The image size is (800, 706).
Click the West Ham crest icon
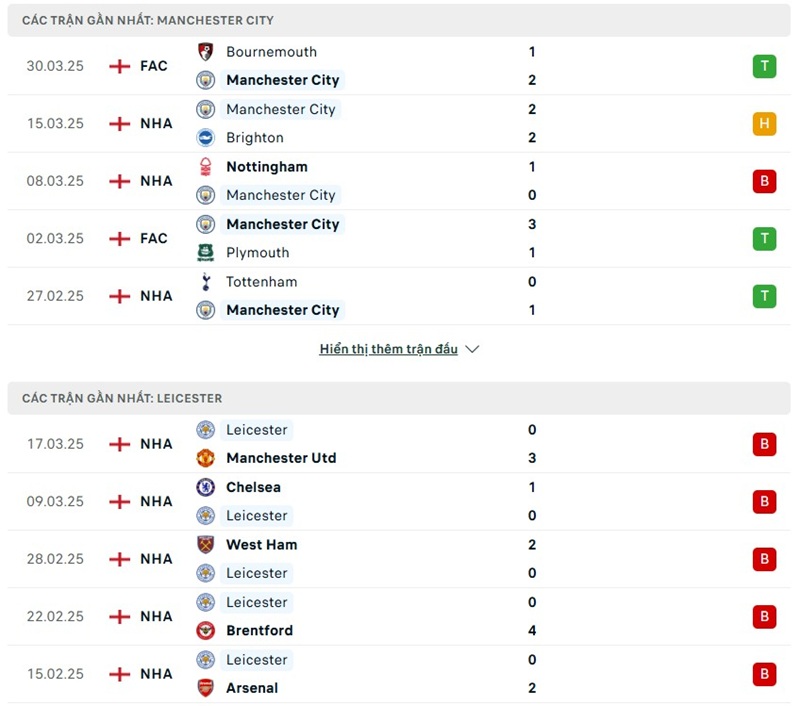point(206,545)
